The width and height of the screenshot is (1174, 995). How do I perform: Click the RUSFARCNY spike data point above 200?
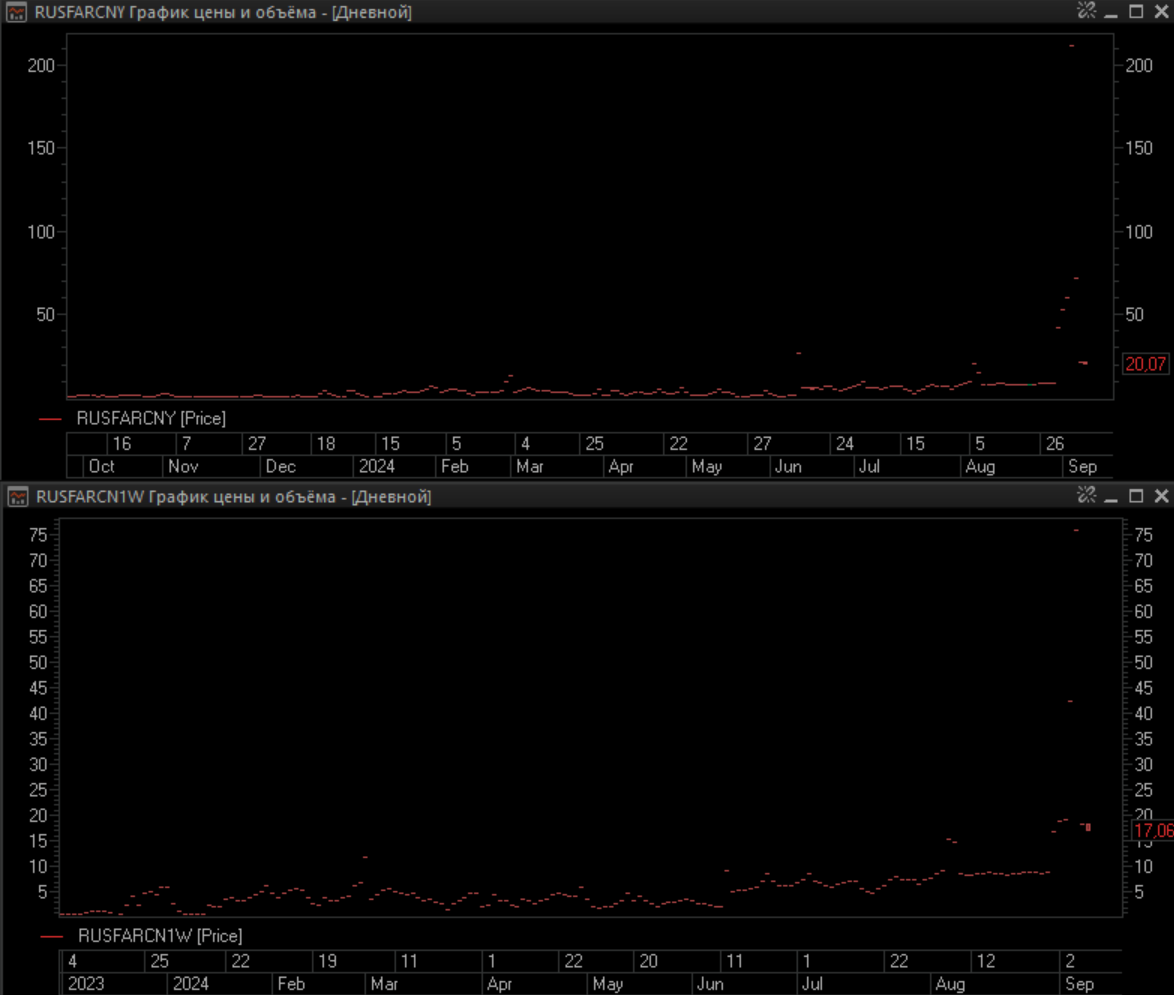[x=1072, y=46]
